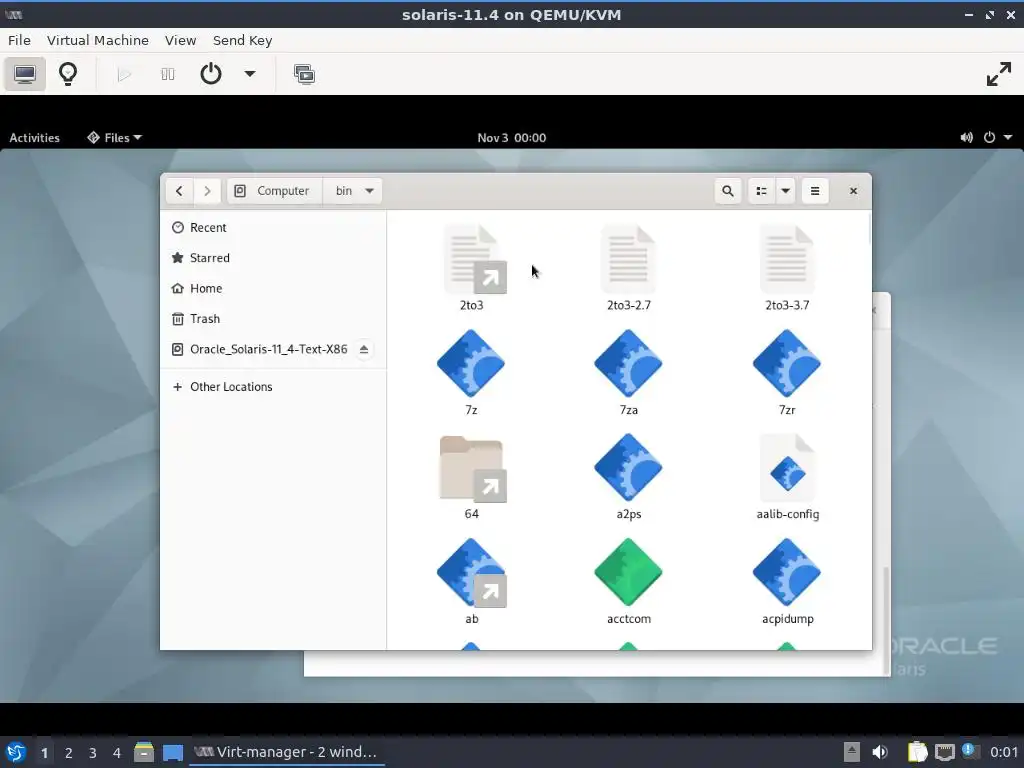Open the bin path dropdown

353,191
